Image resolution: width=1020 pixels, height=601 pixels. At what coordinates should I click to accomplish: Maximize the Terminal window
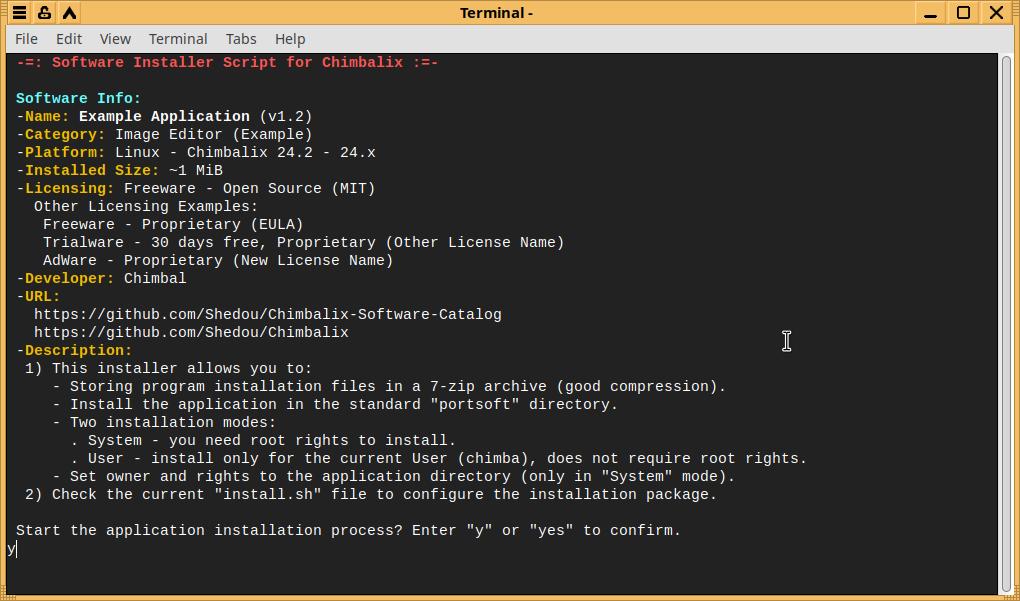pos(963,13)
